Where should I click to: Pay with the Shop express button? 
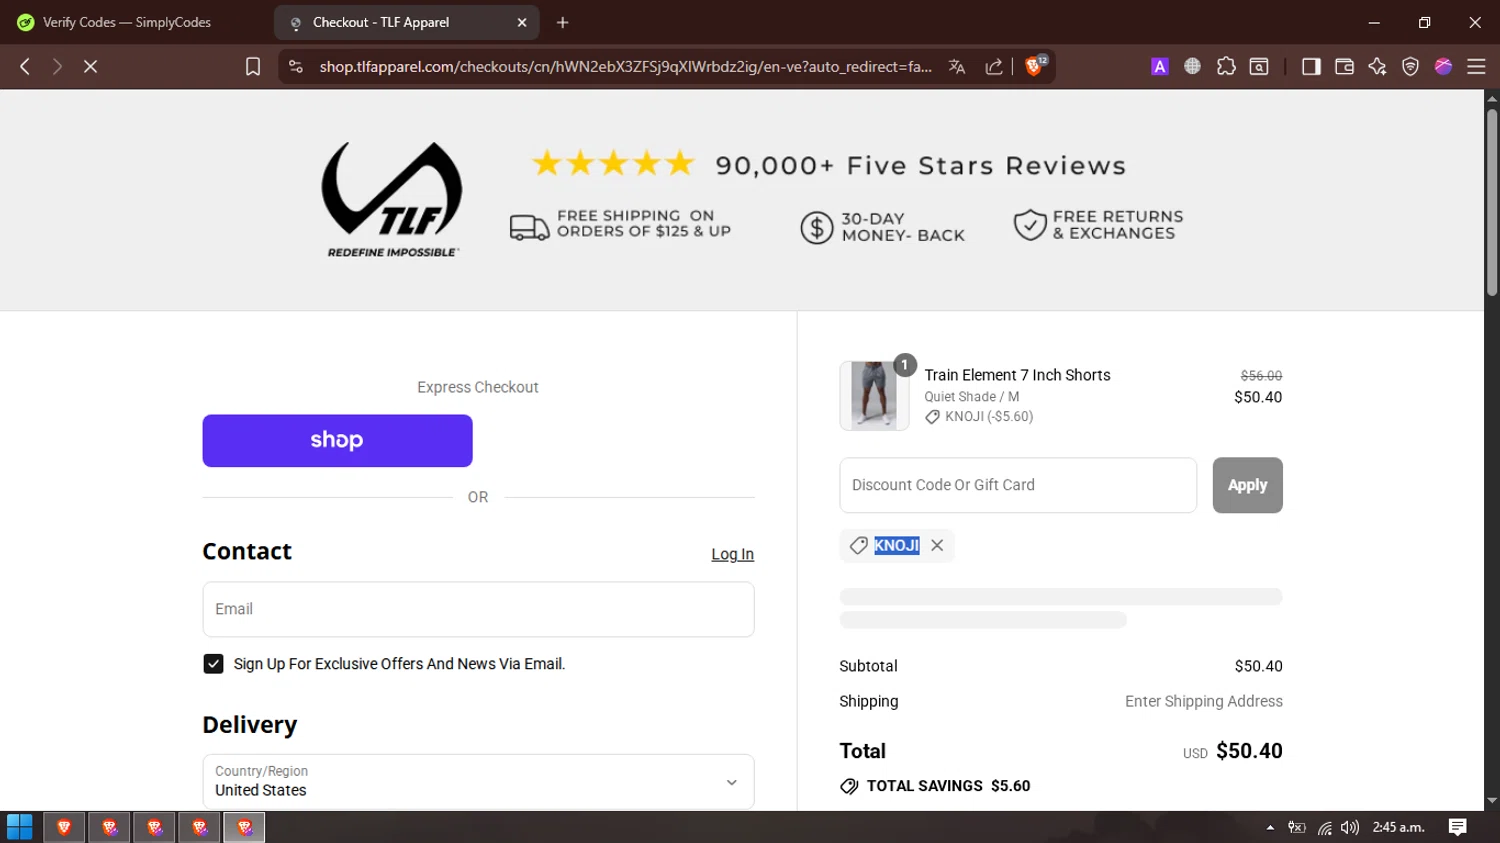[x=337, y=441]
